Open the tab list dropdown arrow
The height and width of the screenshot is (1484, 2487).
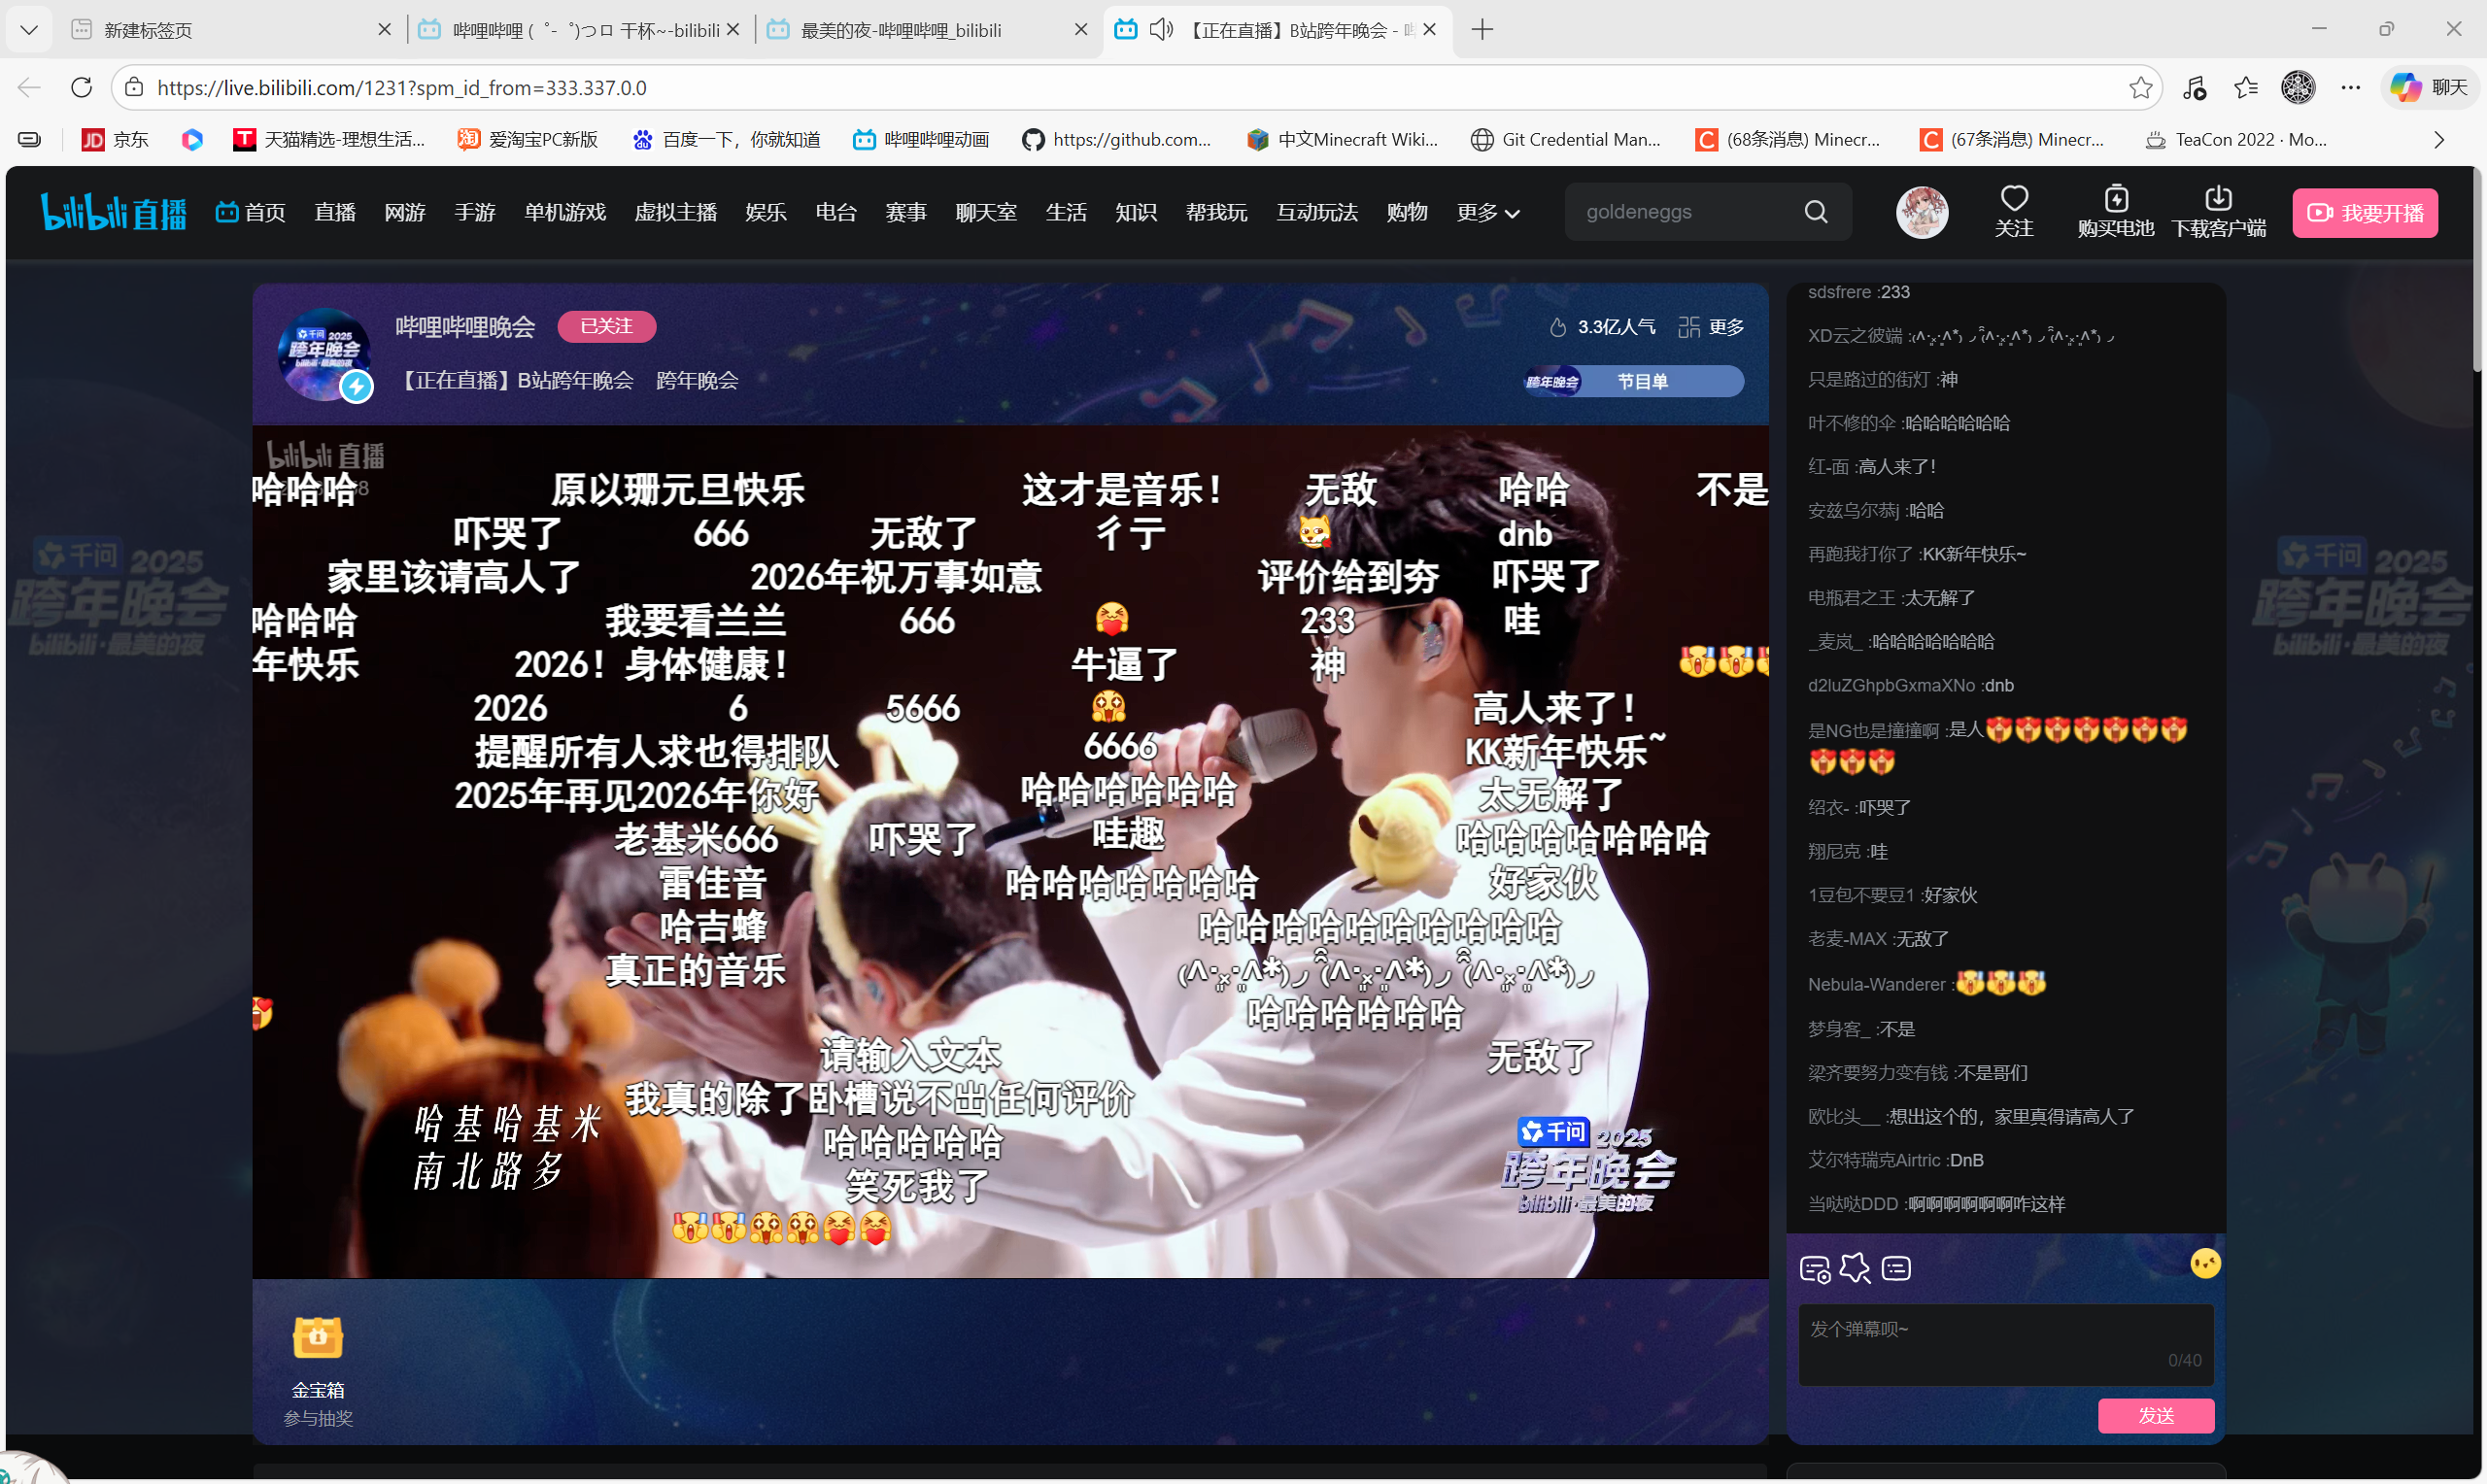[29, 29]
